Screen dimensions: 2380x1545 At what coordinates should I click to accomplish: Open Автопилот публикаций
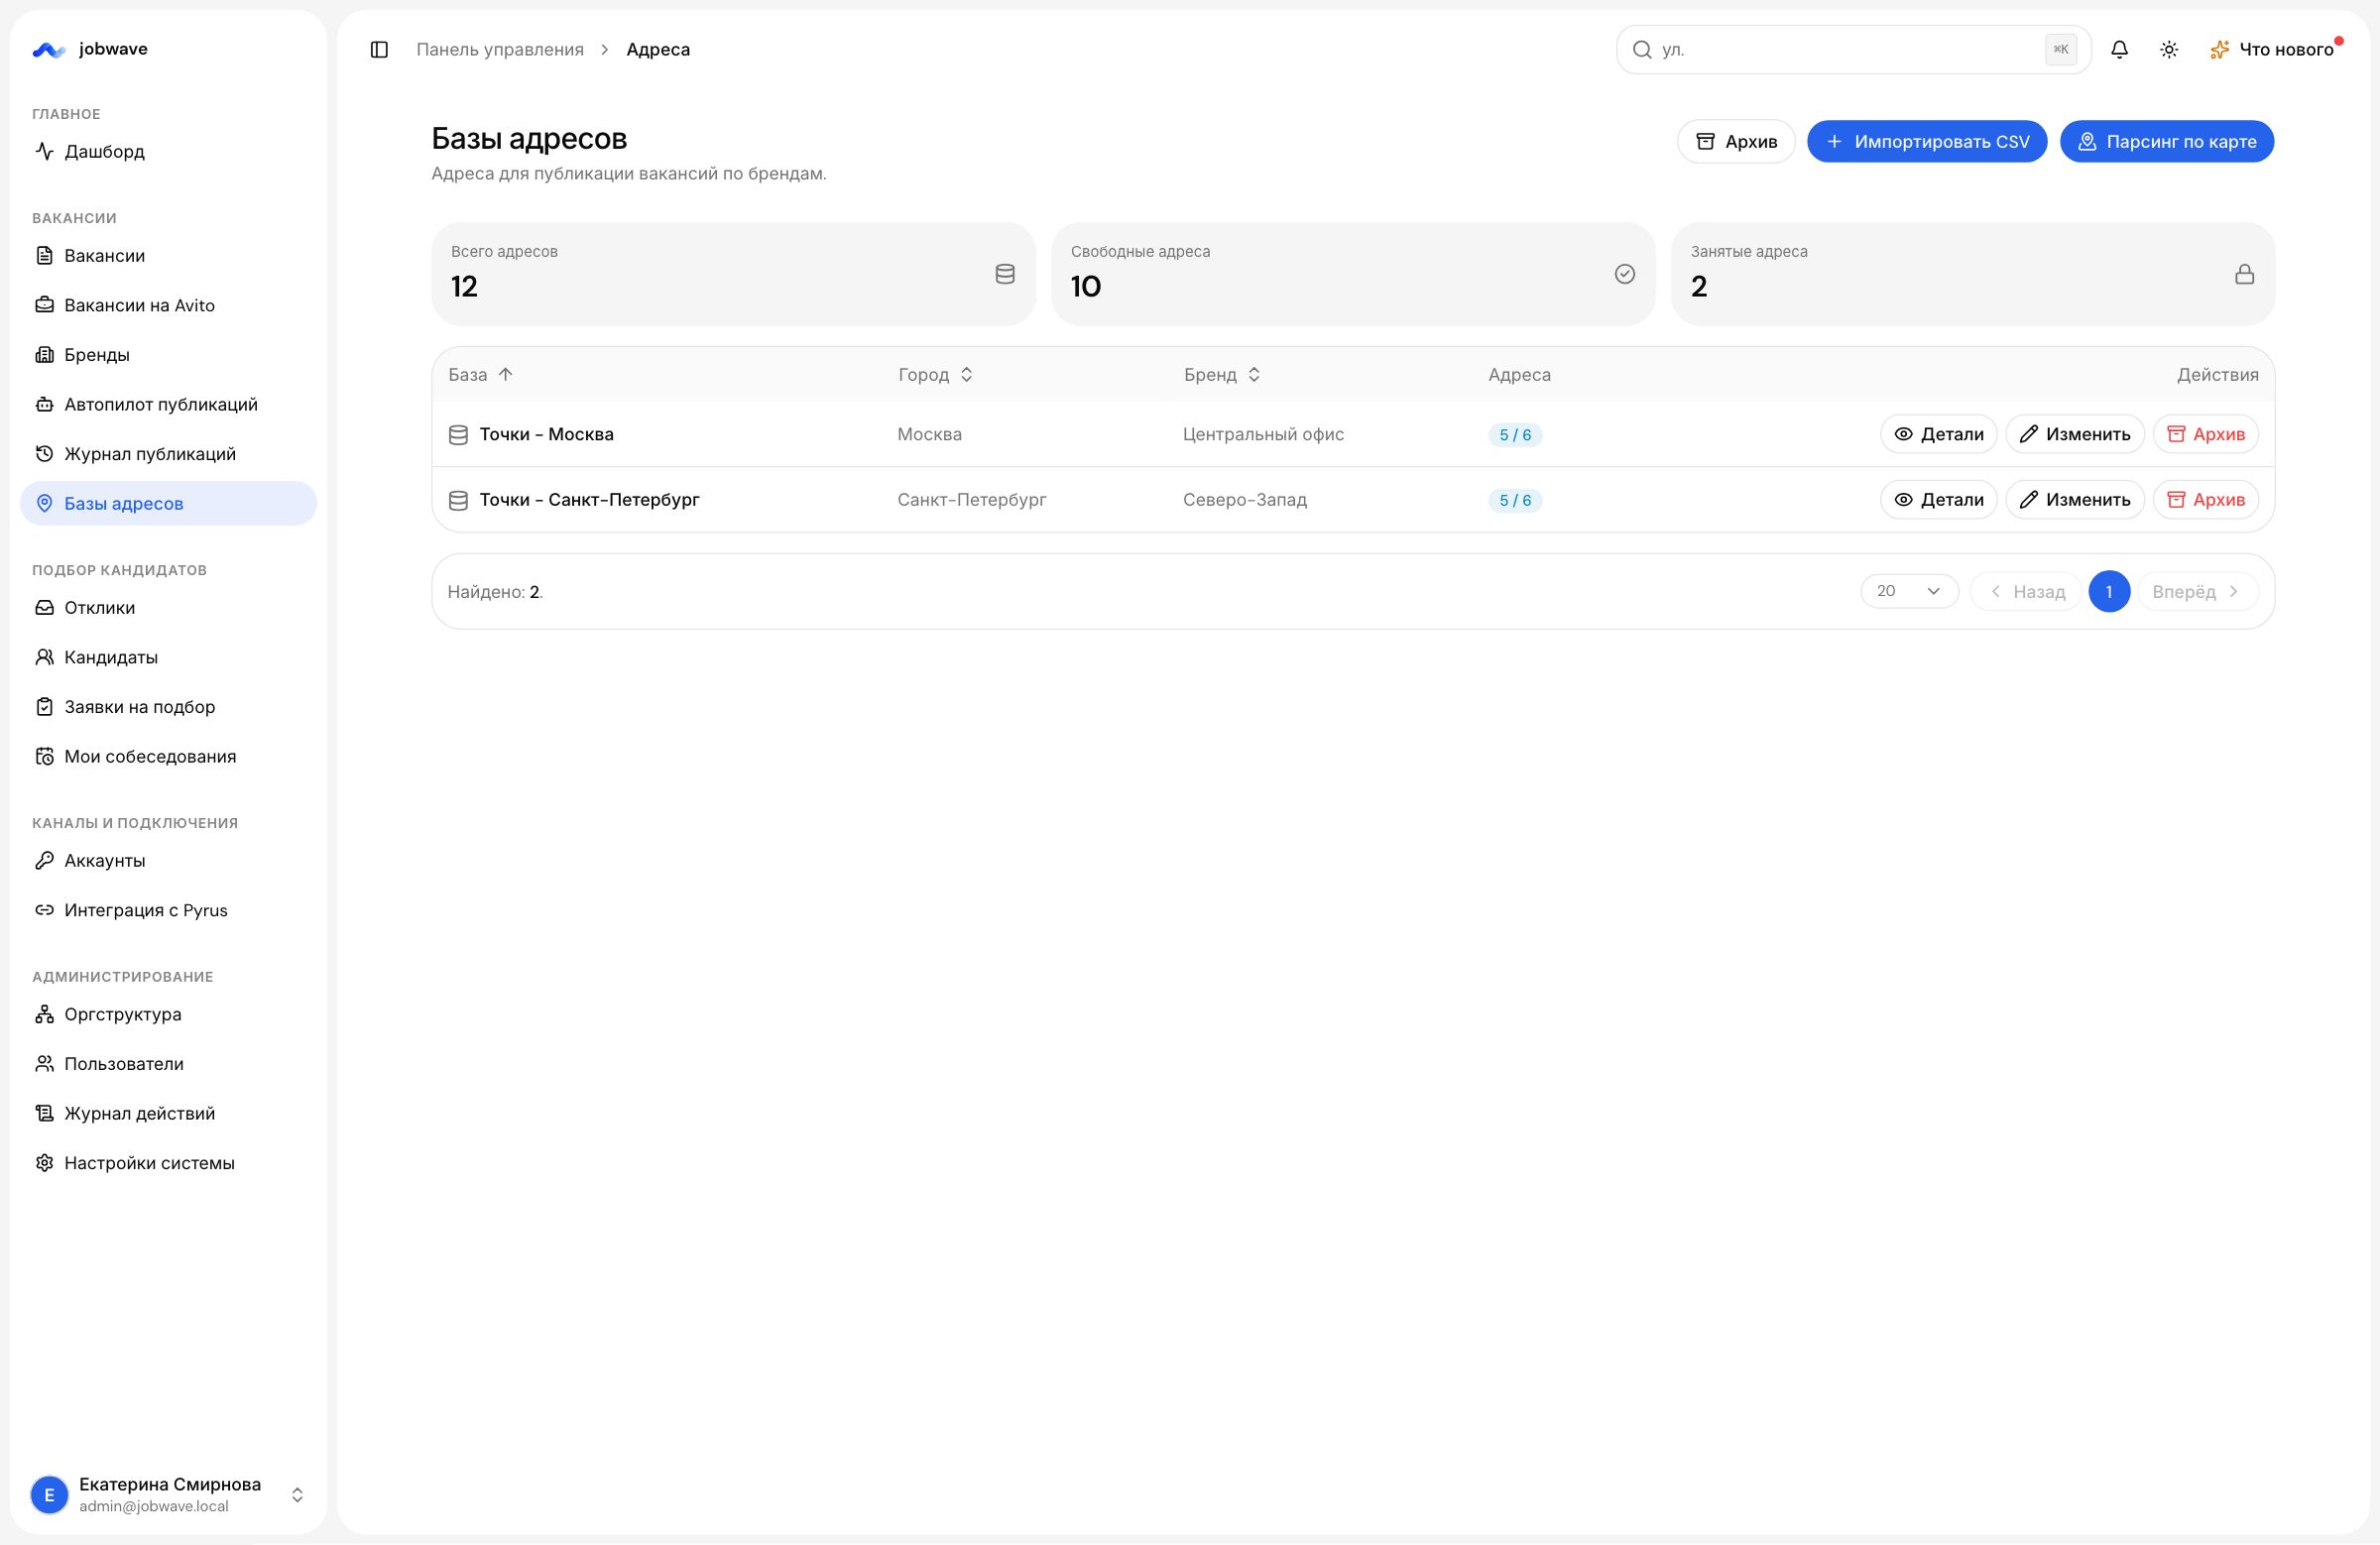click(x=168, y=404)
